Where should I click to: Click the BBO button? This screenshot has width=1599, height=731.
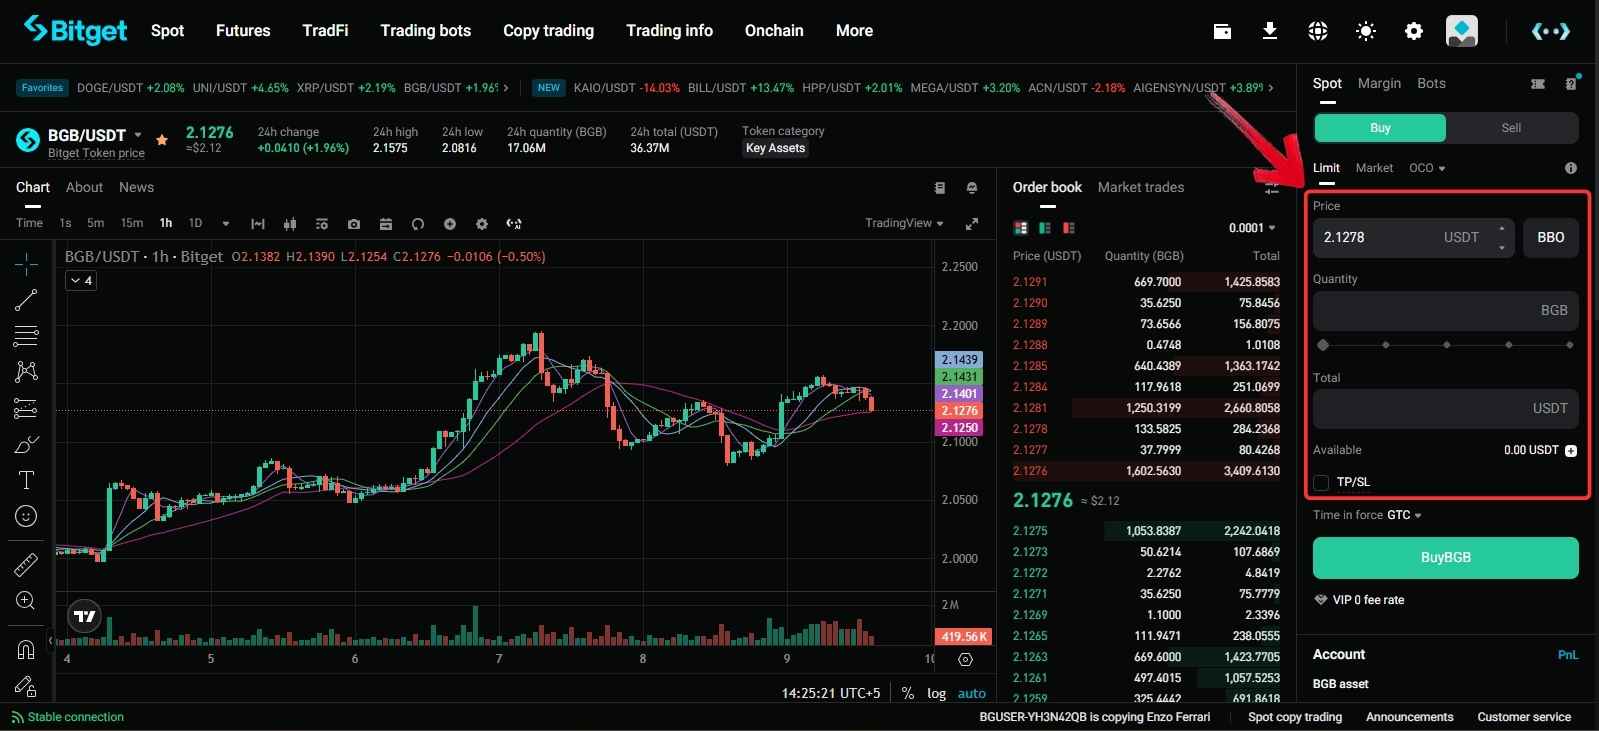[1551, 237]
